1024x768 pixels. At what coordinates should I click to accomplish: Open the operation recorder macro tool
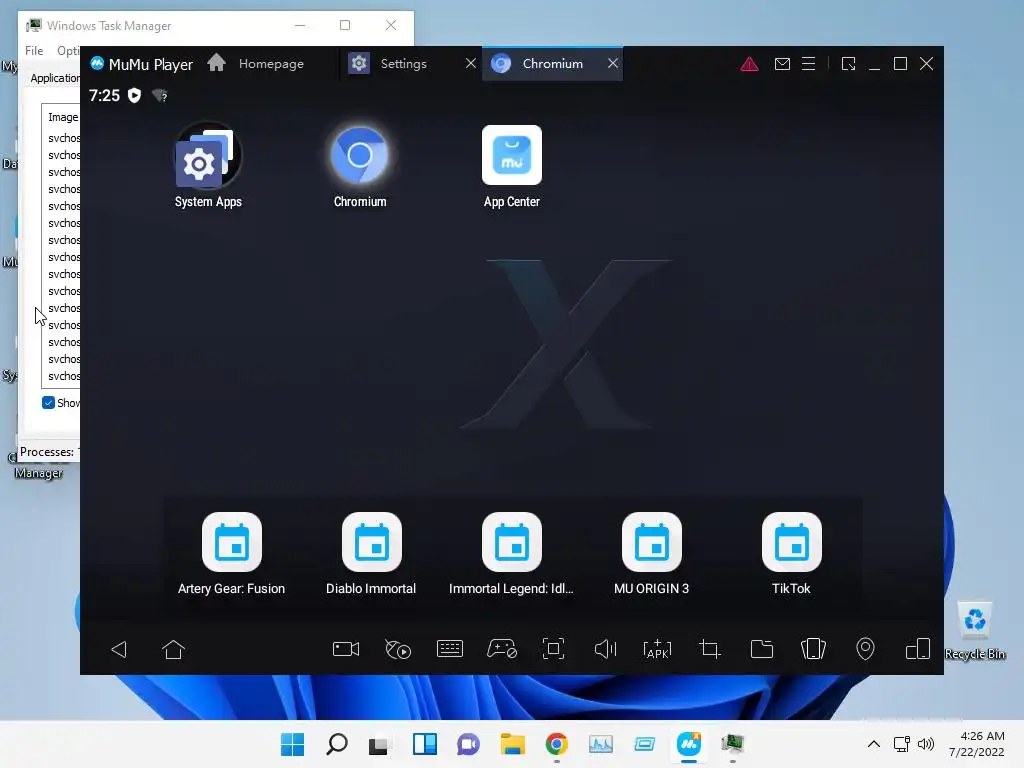click(398, 649)
